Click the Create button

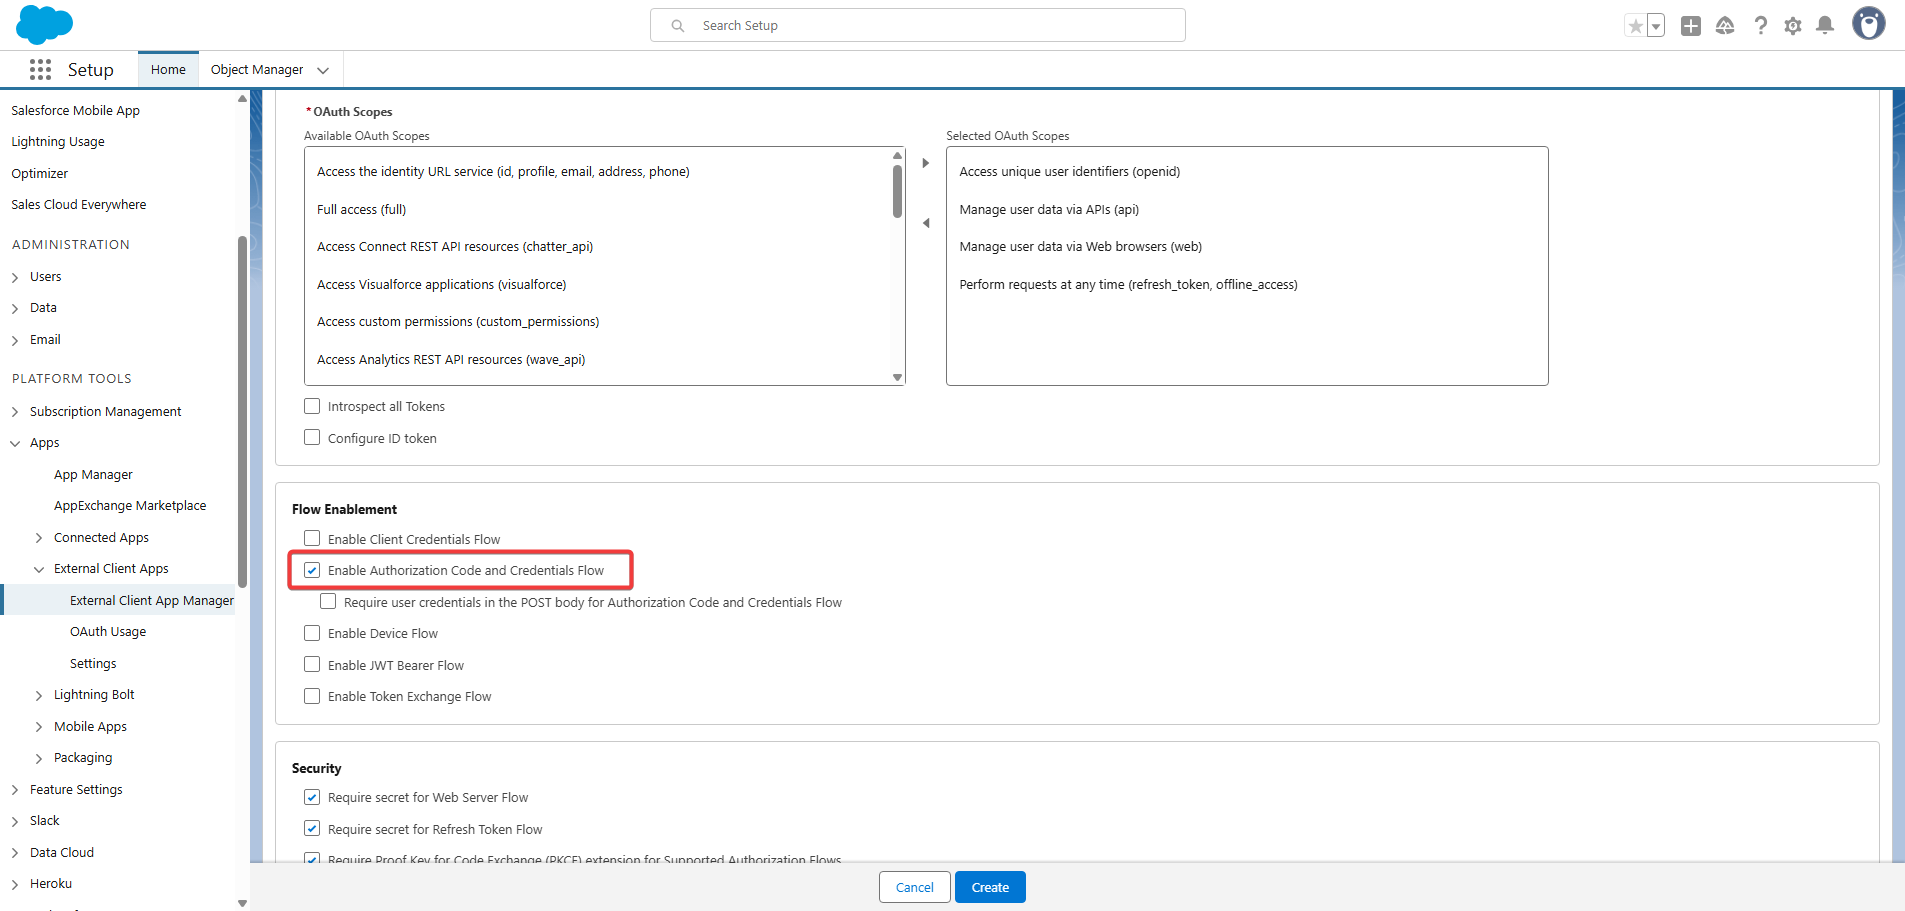point(990,887)
